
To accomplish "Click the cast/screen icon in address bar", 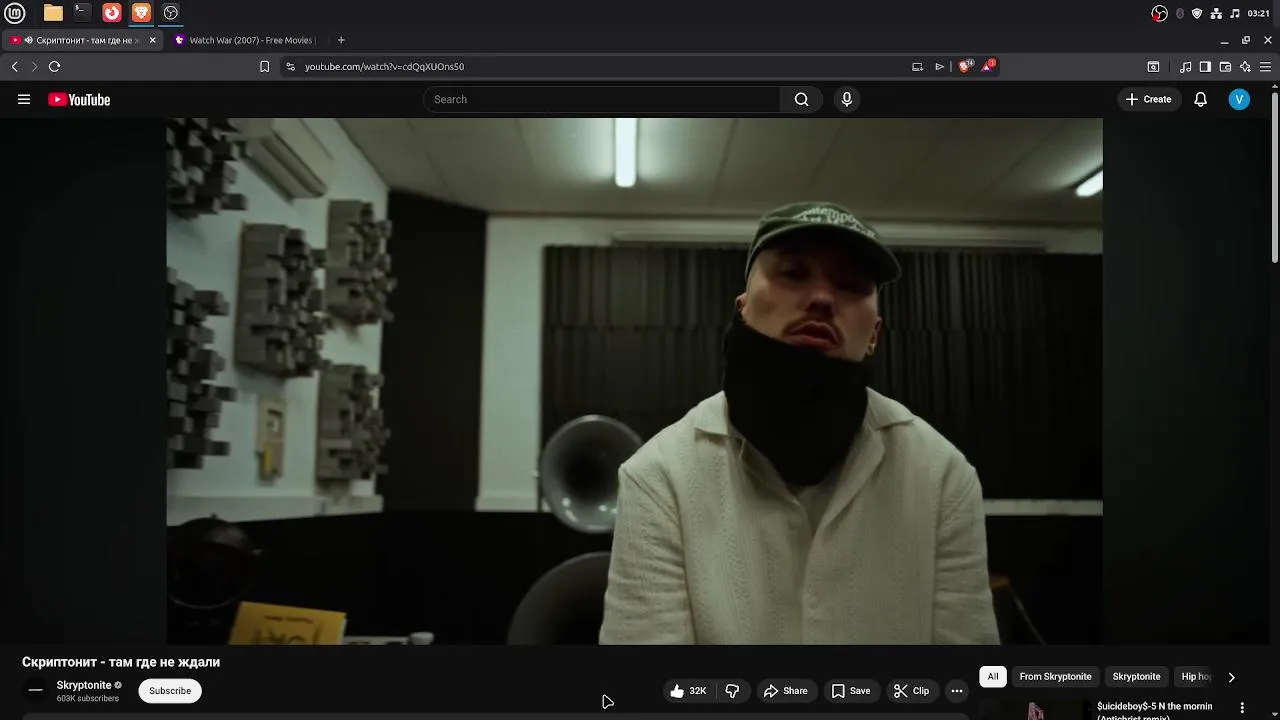I will click(917, 66).
